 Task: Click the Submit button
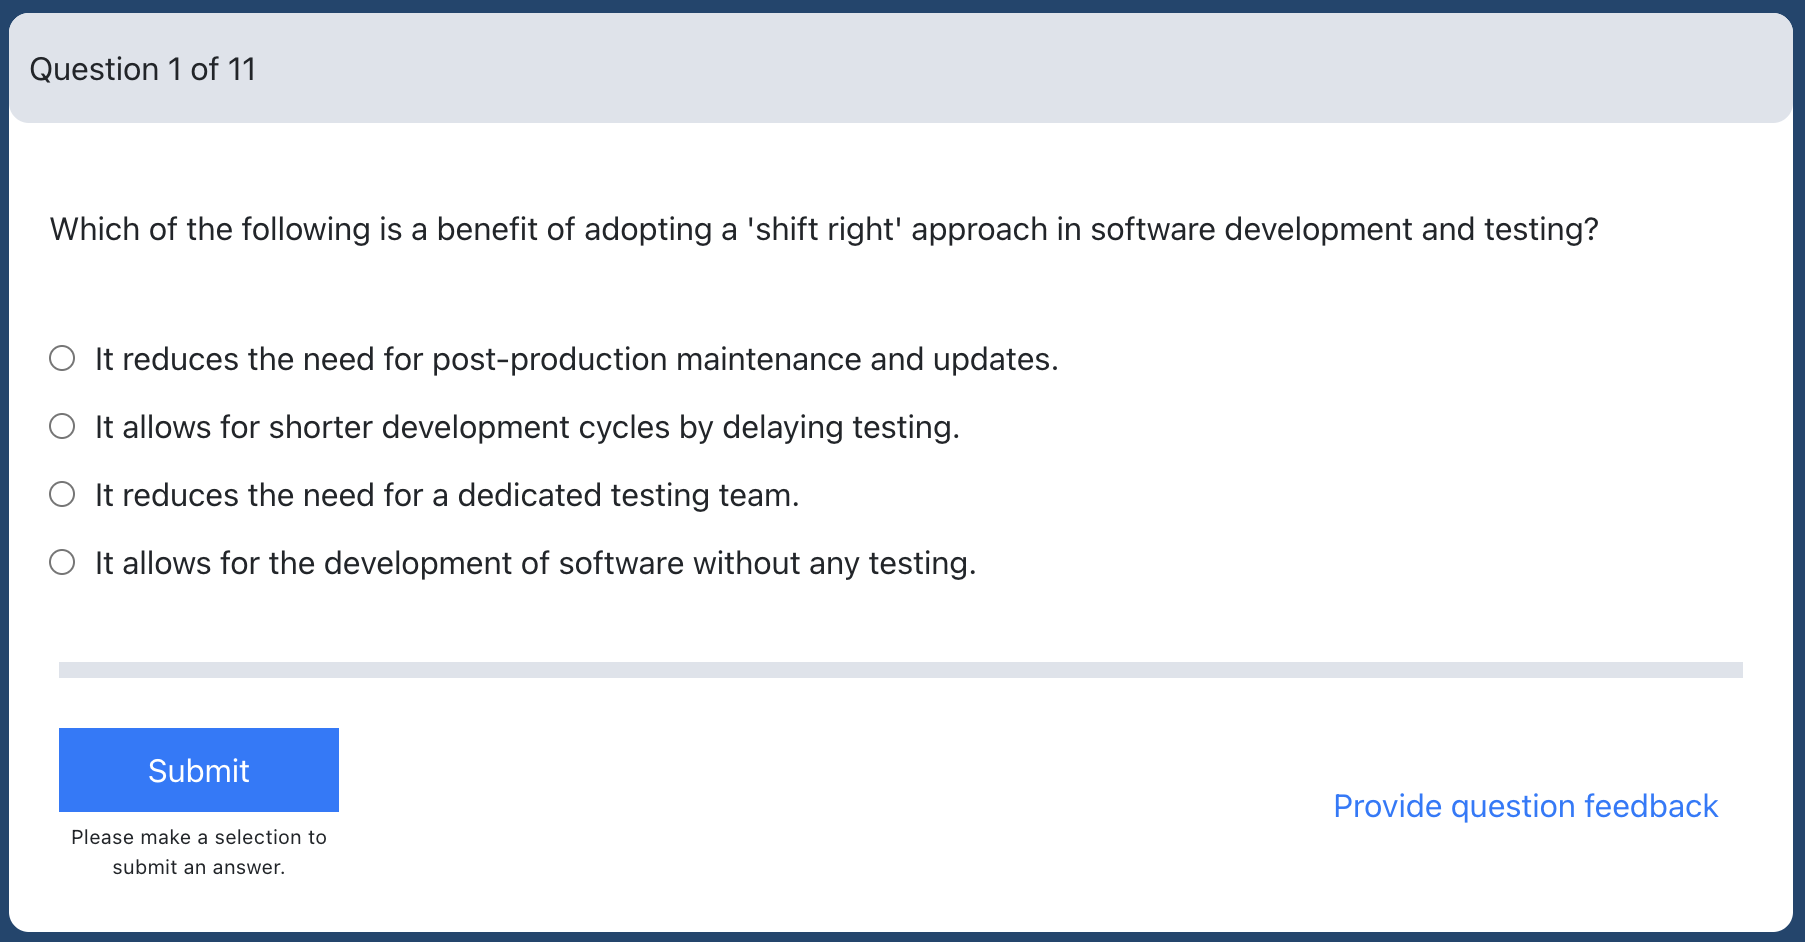click(x=199, y=770)
